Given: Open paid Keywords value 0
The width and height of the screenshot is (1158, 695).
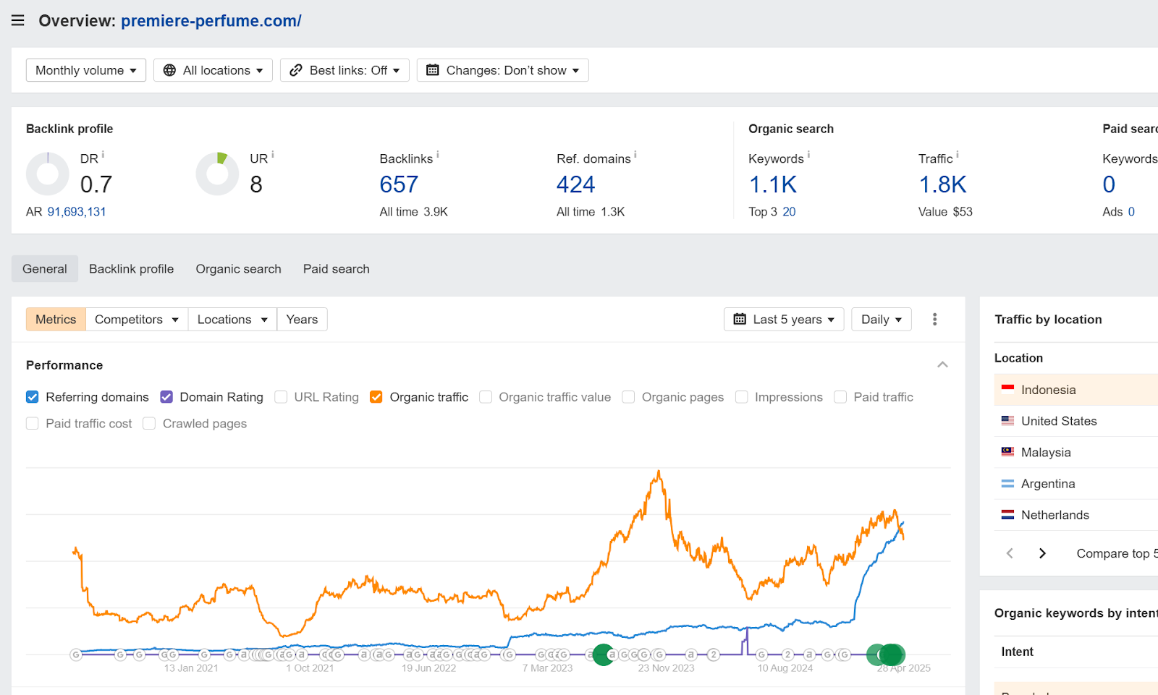Looking at the screenshot, I should click(x=1109, y=185).
